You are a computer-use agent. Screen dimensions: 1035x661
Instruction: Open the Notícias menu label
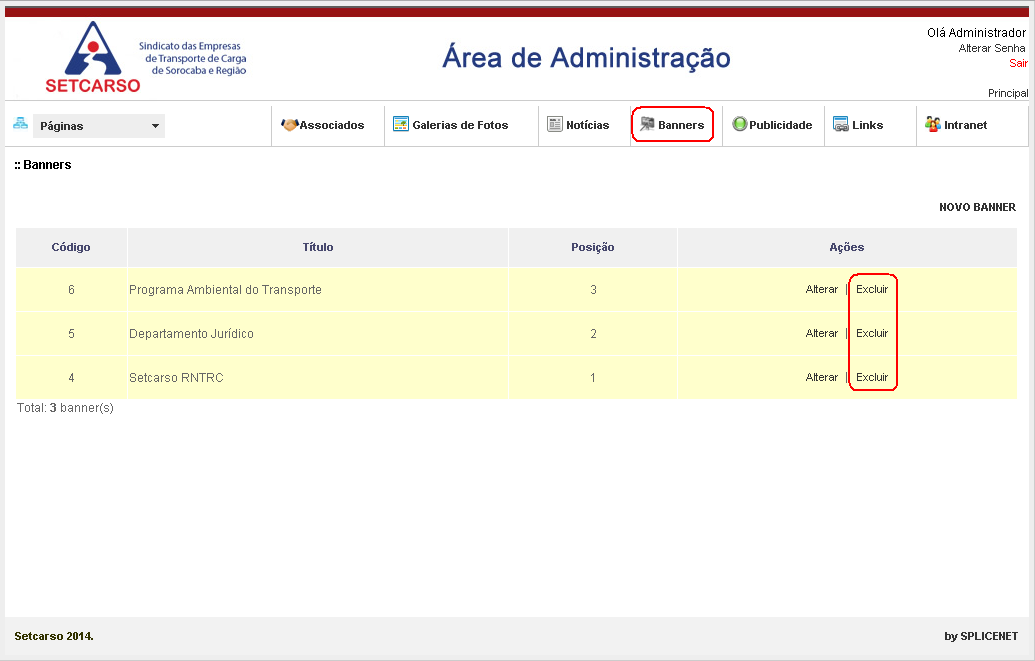[587, 125]
